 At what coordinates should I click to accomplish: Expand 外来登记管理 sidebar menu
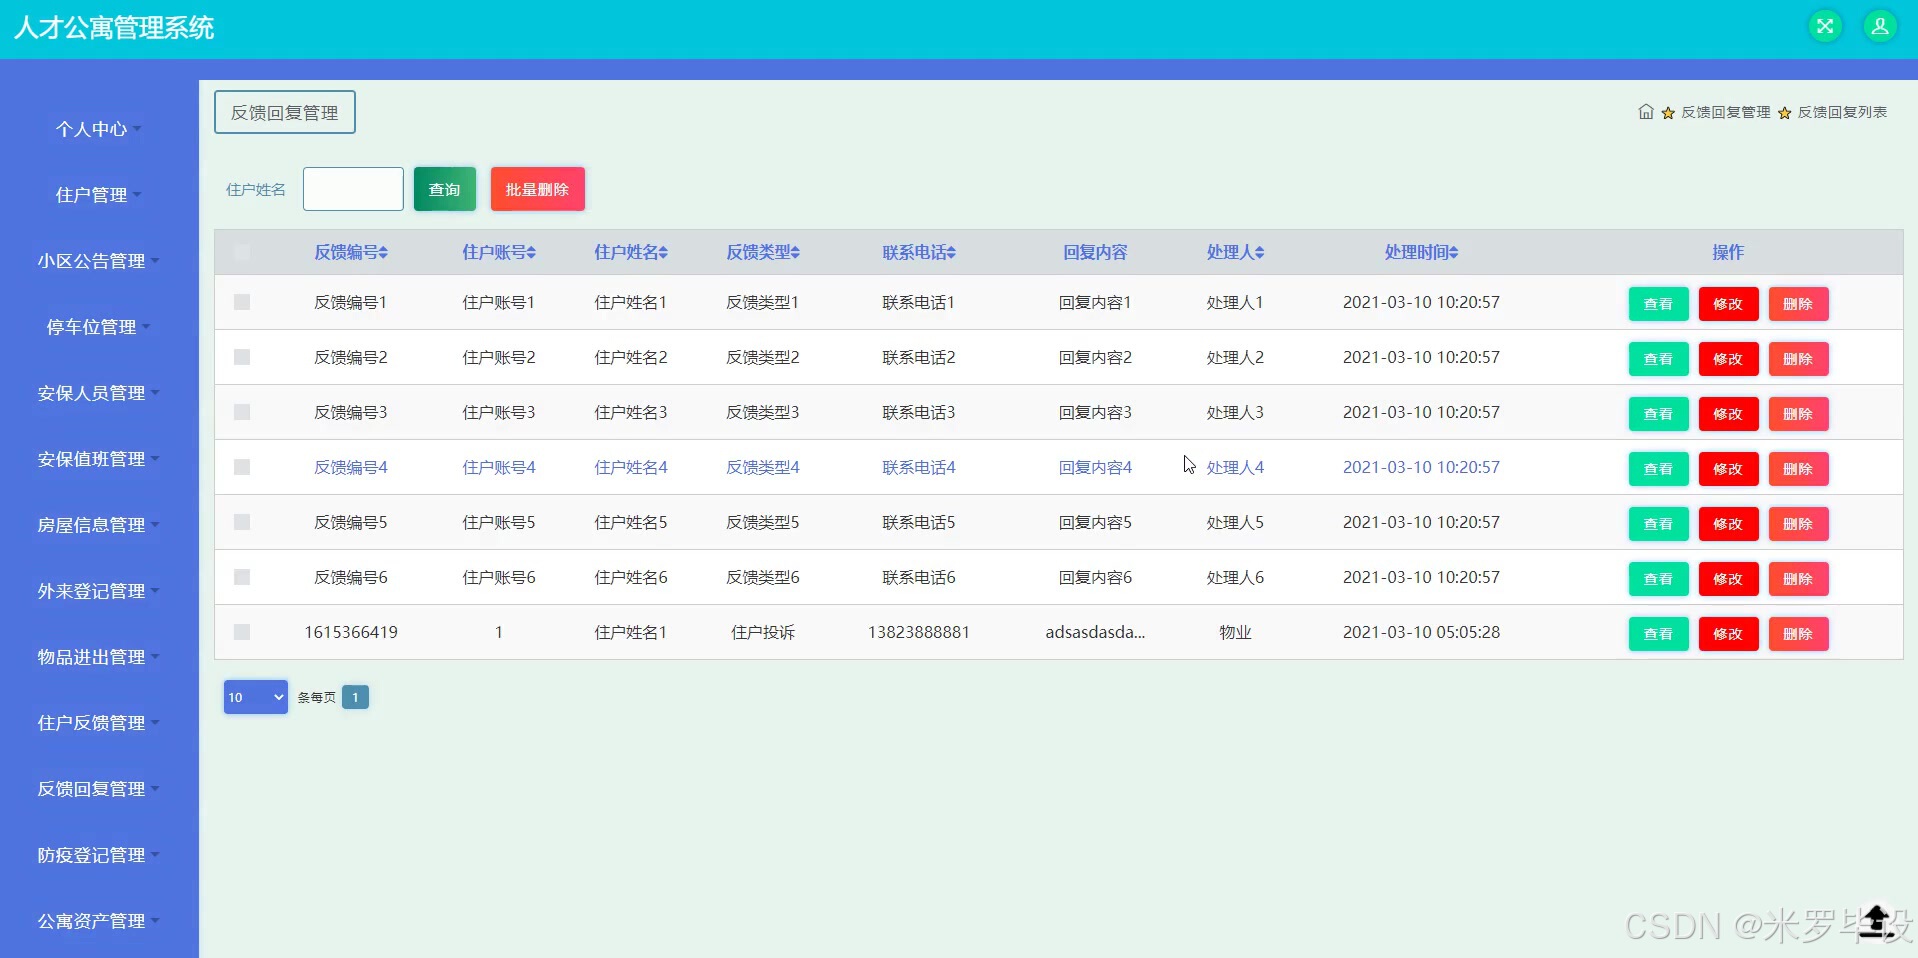pyautogui.click(x=99, y=591)
